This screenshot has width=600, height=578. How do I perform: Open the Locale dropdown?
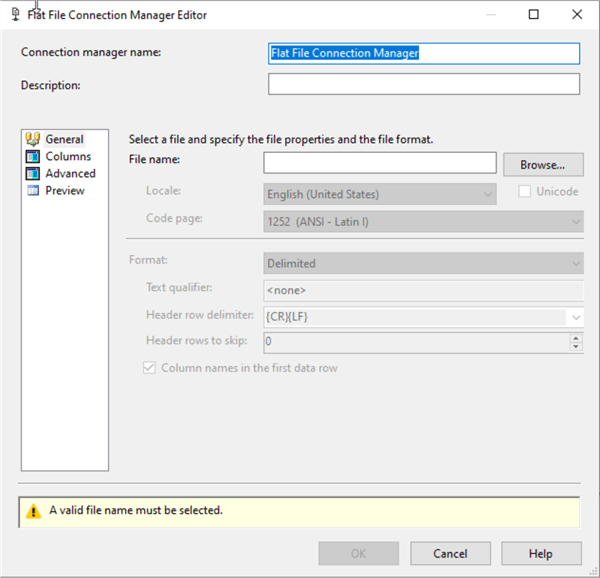[487, 194]
